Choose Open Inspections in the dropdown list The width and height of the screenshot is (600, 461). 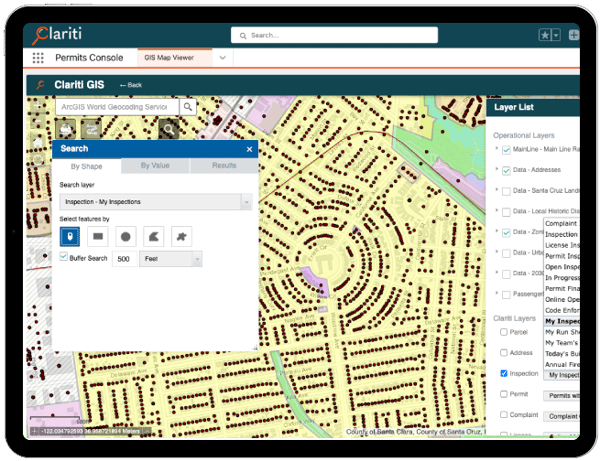(562, 267)
